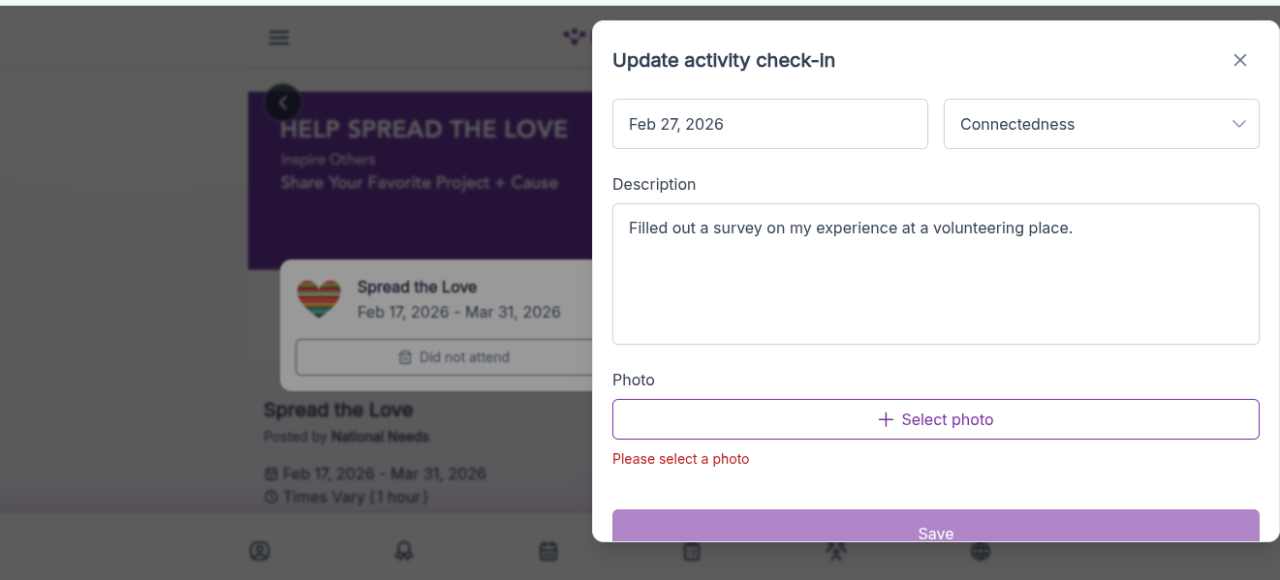Click the rainbow heart Spread the Love icon

319,299
